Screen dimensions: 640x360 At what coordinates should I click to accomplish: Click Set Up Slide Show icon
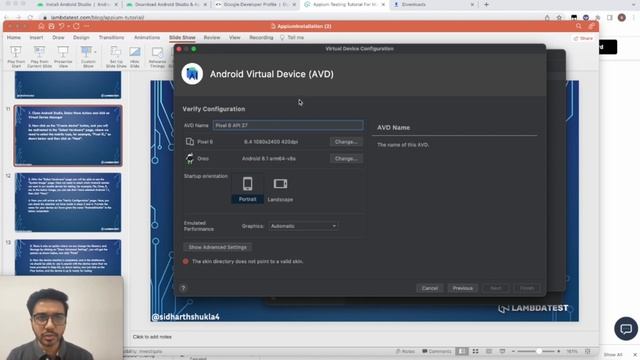click(x=116, y=57)
